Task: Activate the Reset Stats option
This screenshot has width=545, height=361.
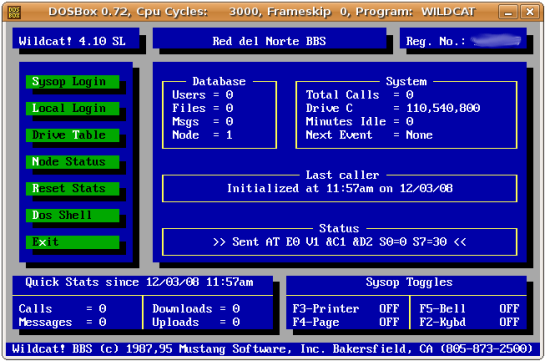Action: pyautogui.click(x=73, y=189)
